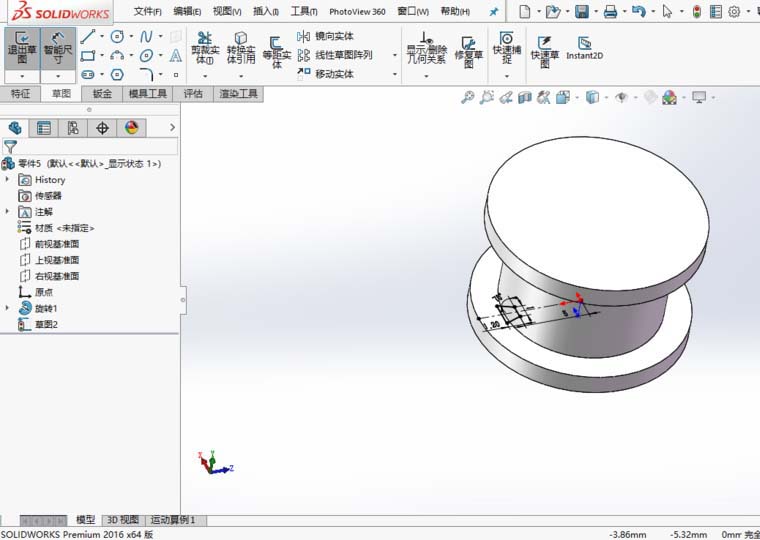
Task: Select the Spline sketch tool
Action: tap(146, 36)
